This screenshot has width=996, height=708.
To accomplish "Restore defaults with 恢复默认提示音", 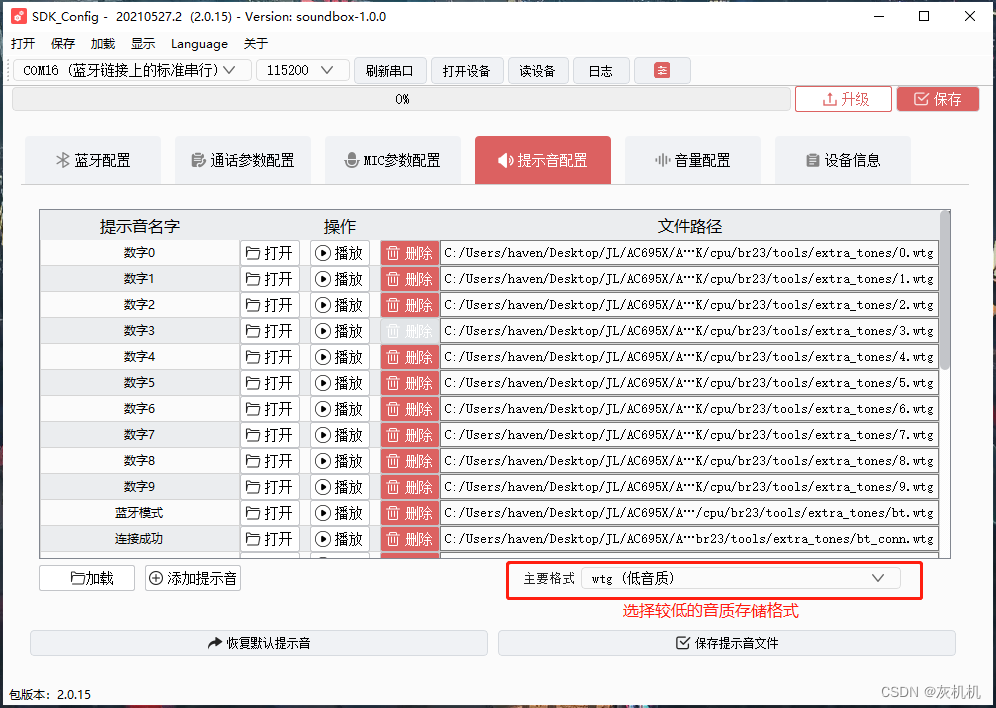I will (x=257, y=643).
